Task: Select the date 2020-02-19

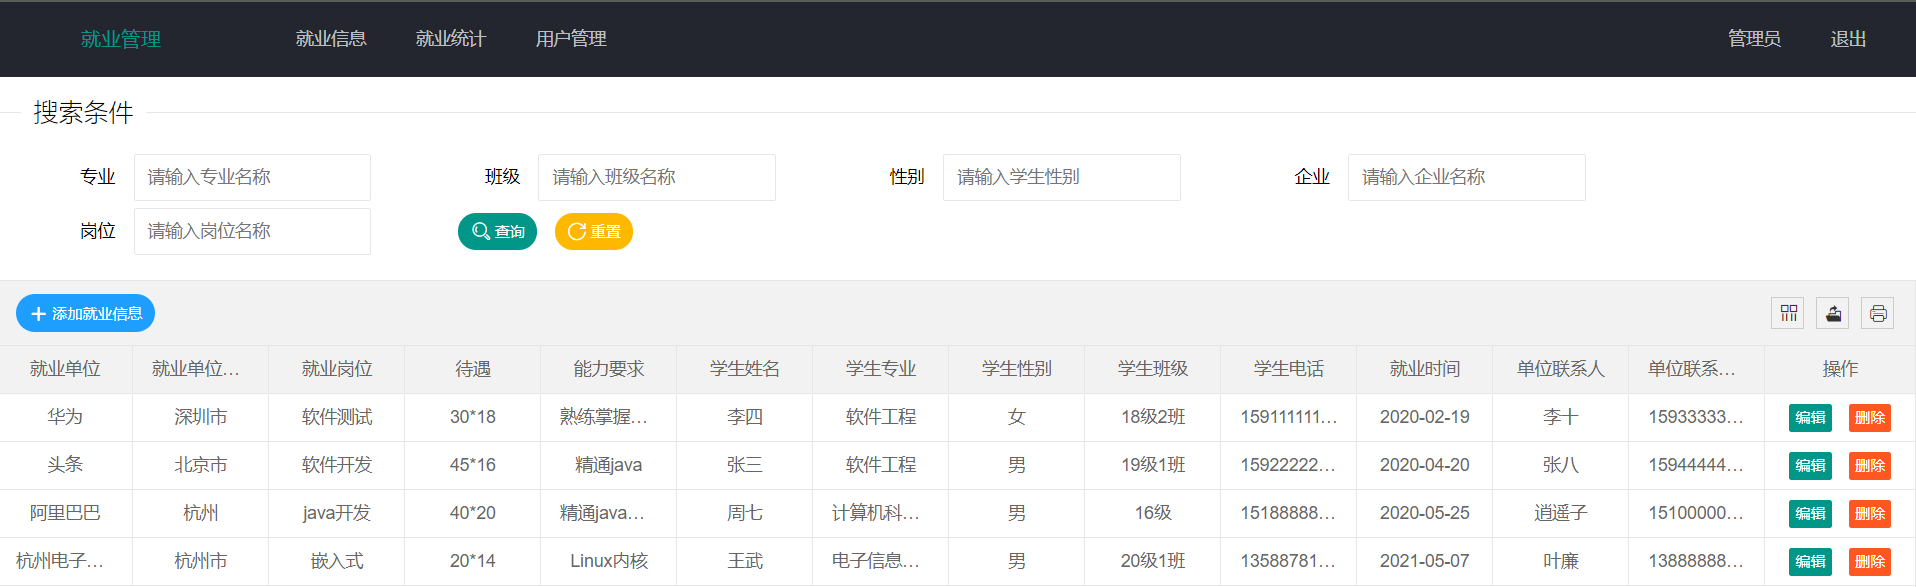Action: (1425, 417)
